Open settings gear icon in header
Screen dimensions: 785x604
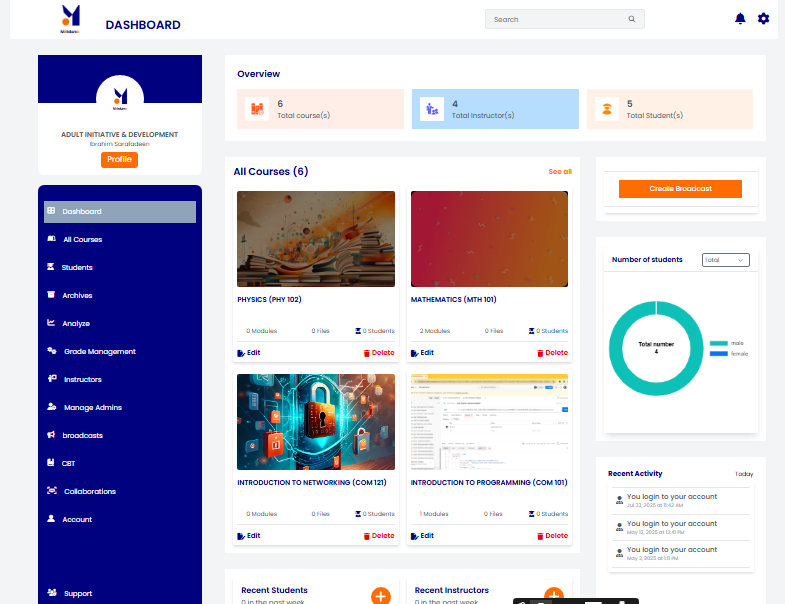pyautogui.click(x=763, y=19)
